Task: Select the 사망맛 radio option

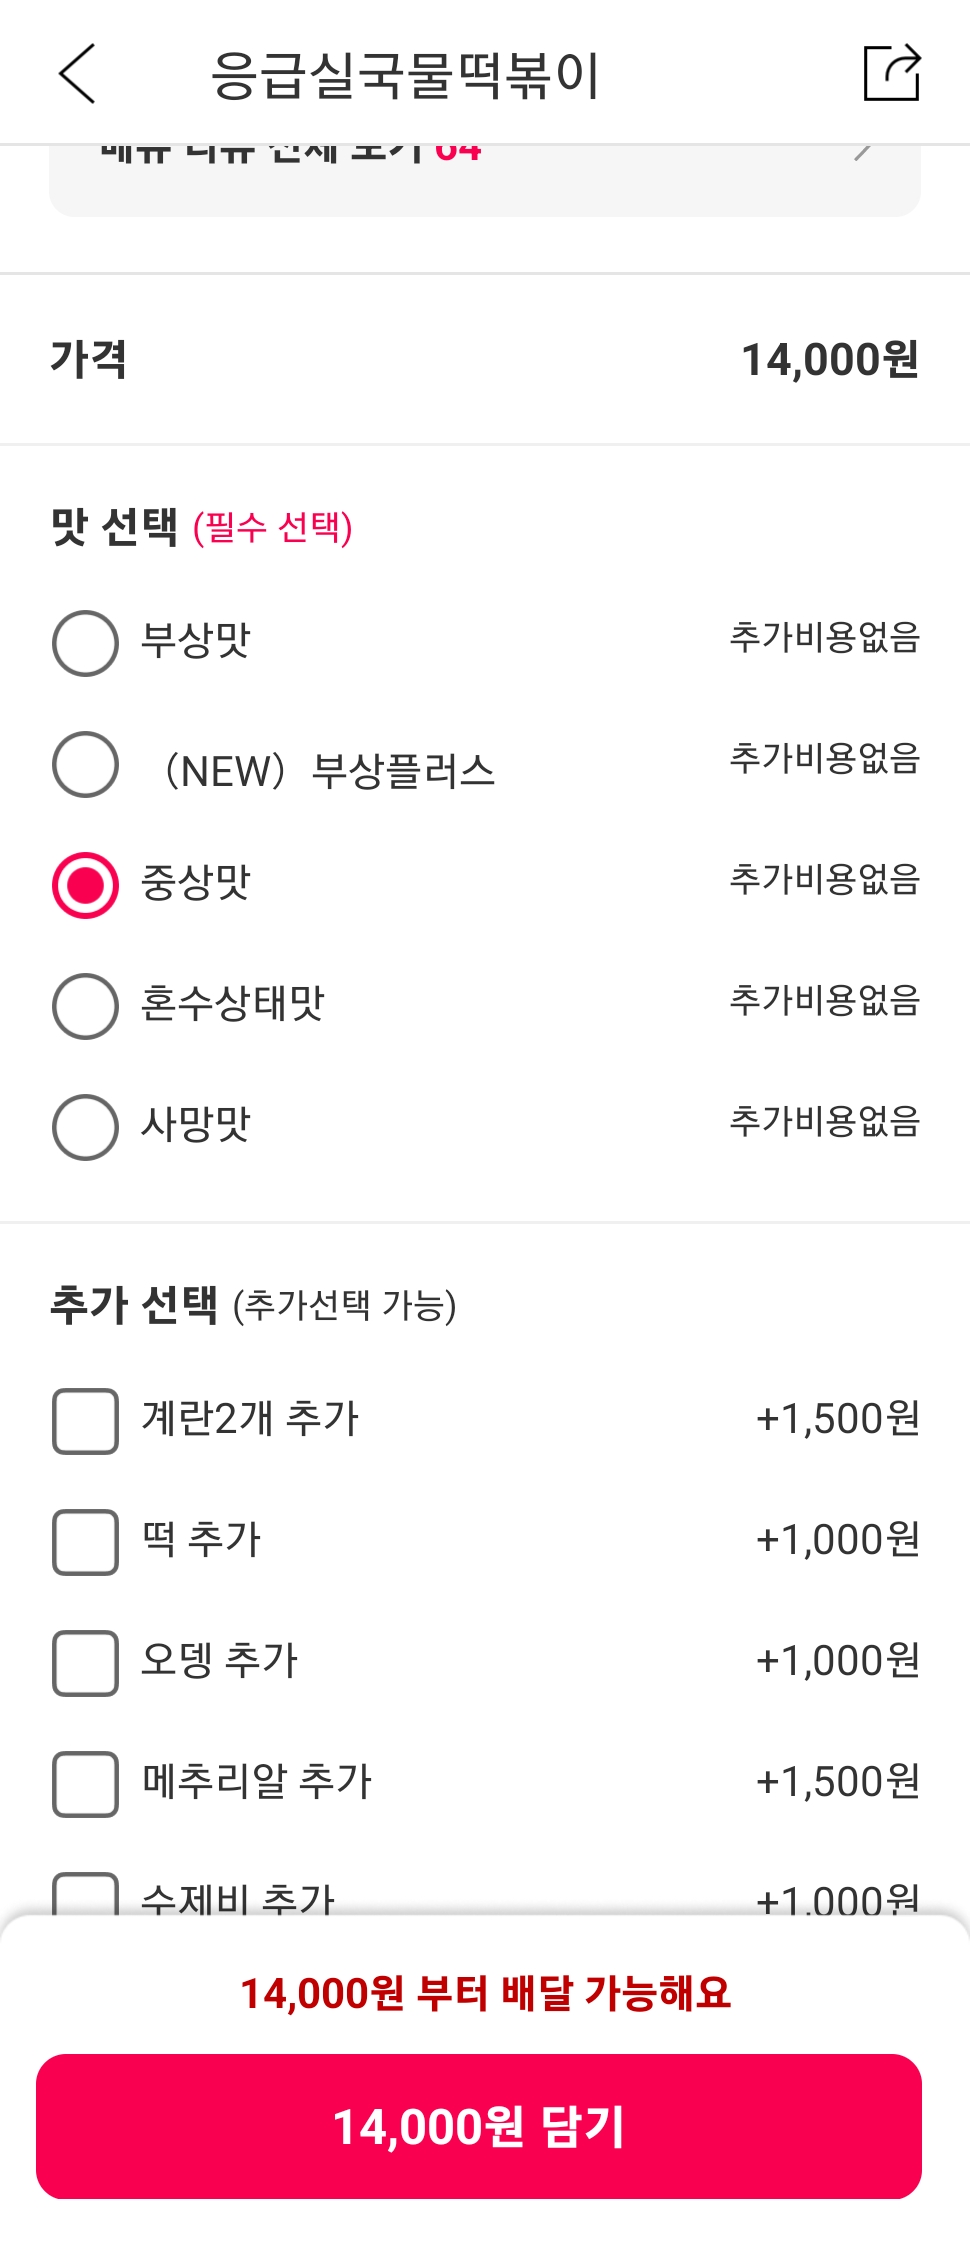Action: point(85,1127)
